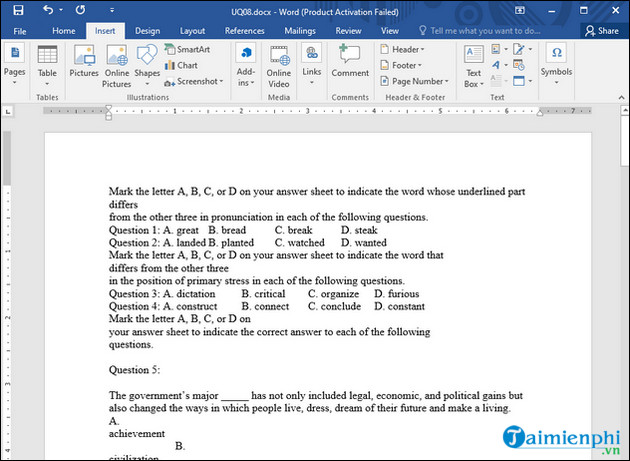This screenshot has height=461, width=630.
Task: Click answer option 'B. planted'
Action: tap(231, 243)
